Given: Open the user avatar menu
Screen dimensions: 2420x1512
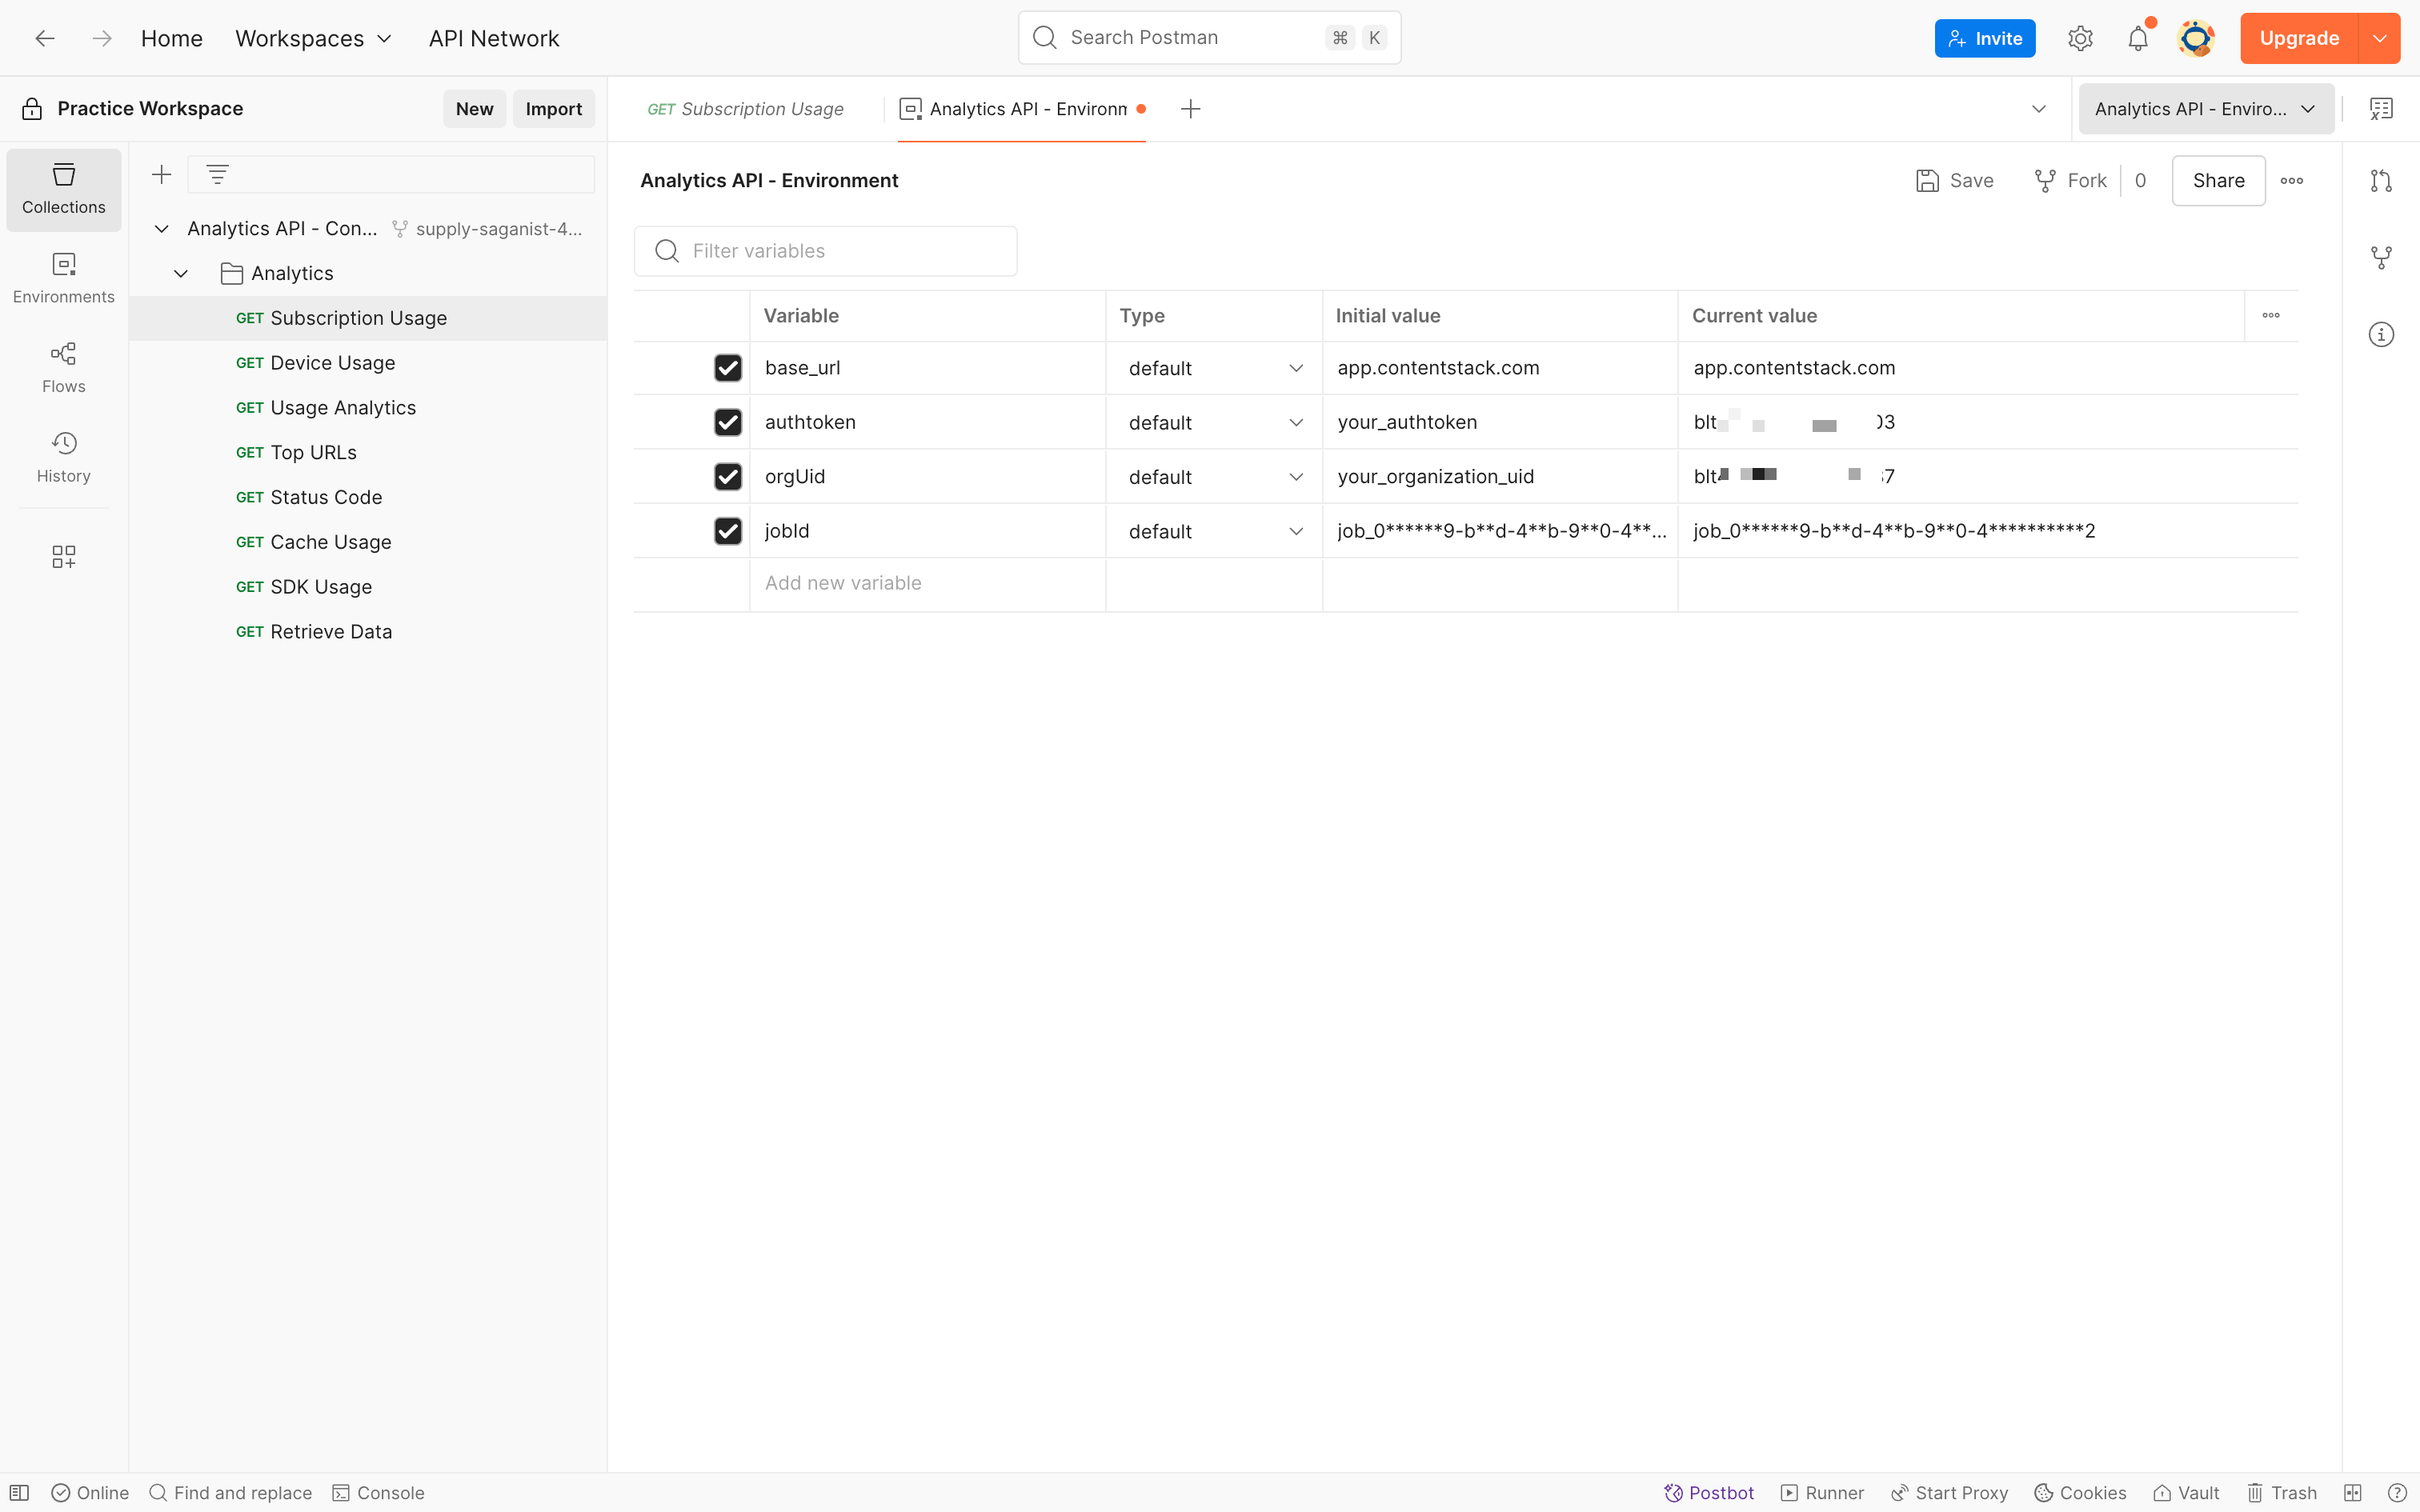Looking at the screenshot, I should 2196,38.
